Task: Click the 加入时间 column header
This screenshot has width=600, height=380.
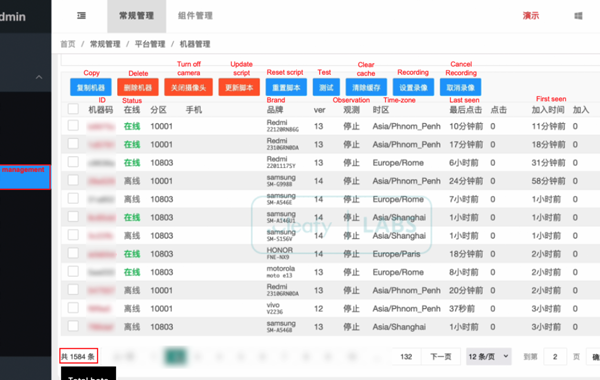Action: coord(548,110)
